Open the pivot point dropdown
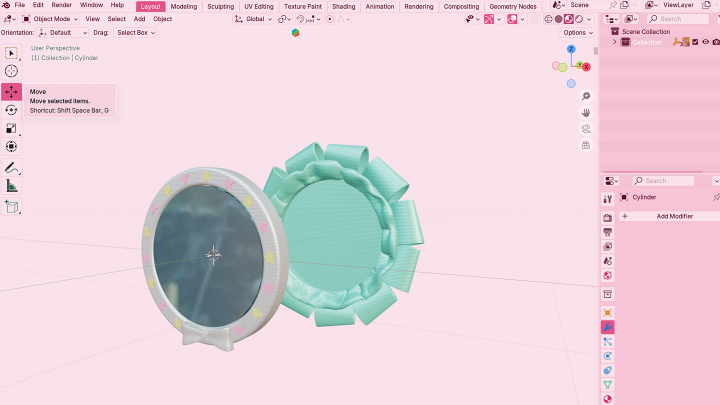 (x=284, y=19)
